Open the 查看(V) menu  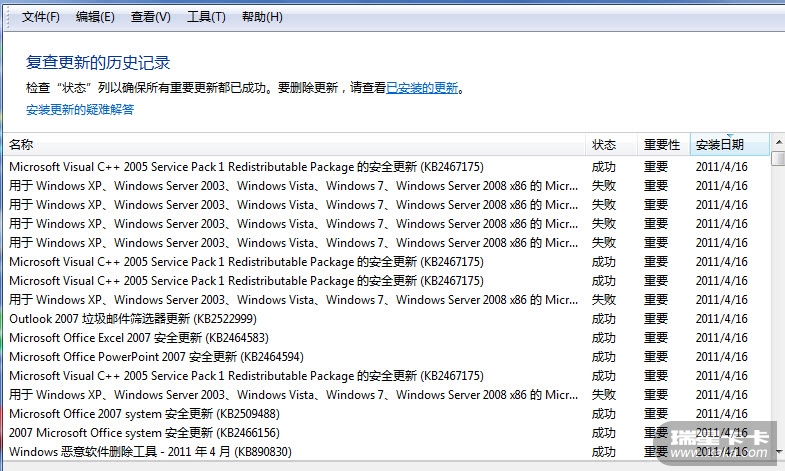pyautogui.click(x=151, y=17)
